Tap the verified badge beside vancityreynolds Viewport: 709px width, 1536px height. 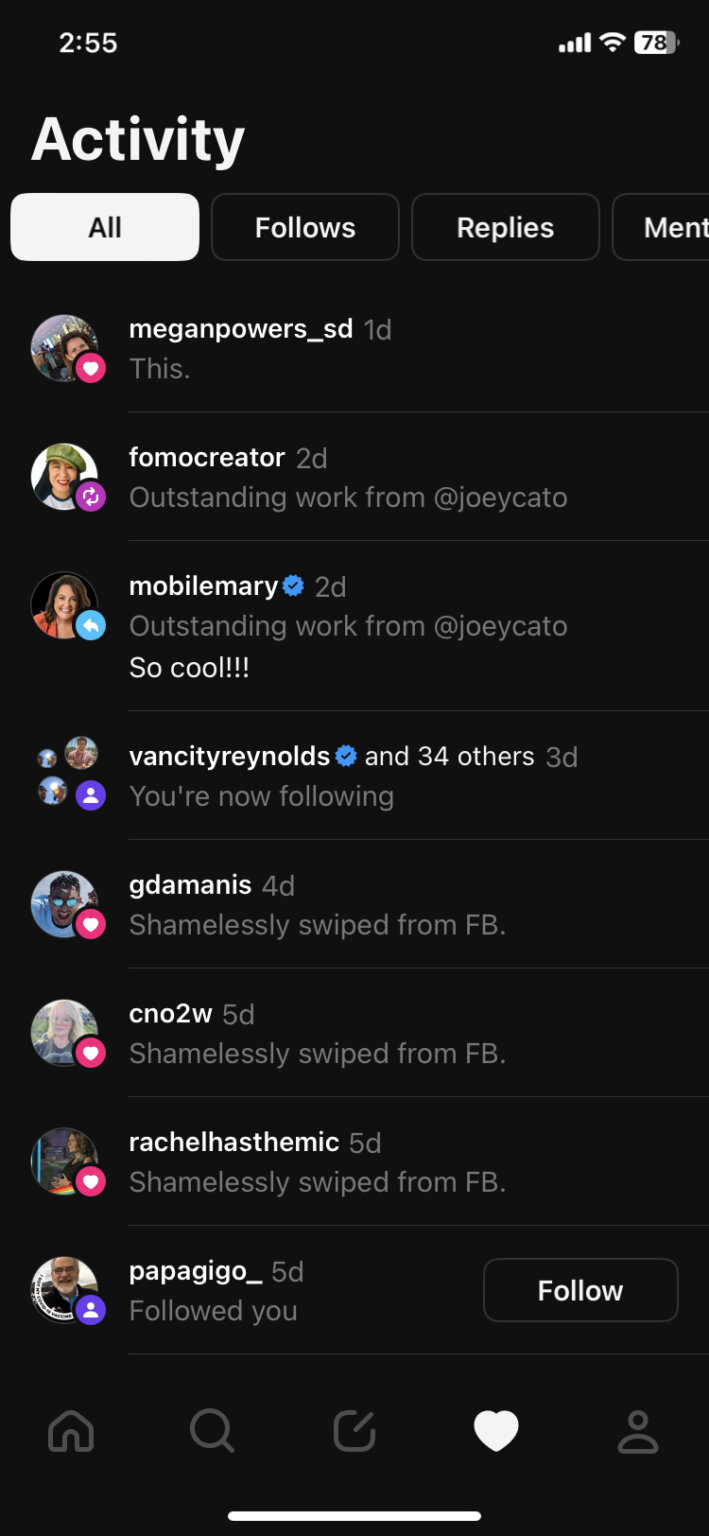click(346, 756)
